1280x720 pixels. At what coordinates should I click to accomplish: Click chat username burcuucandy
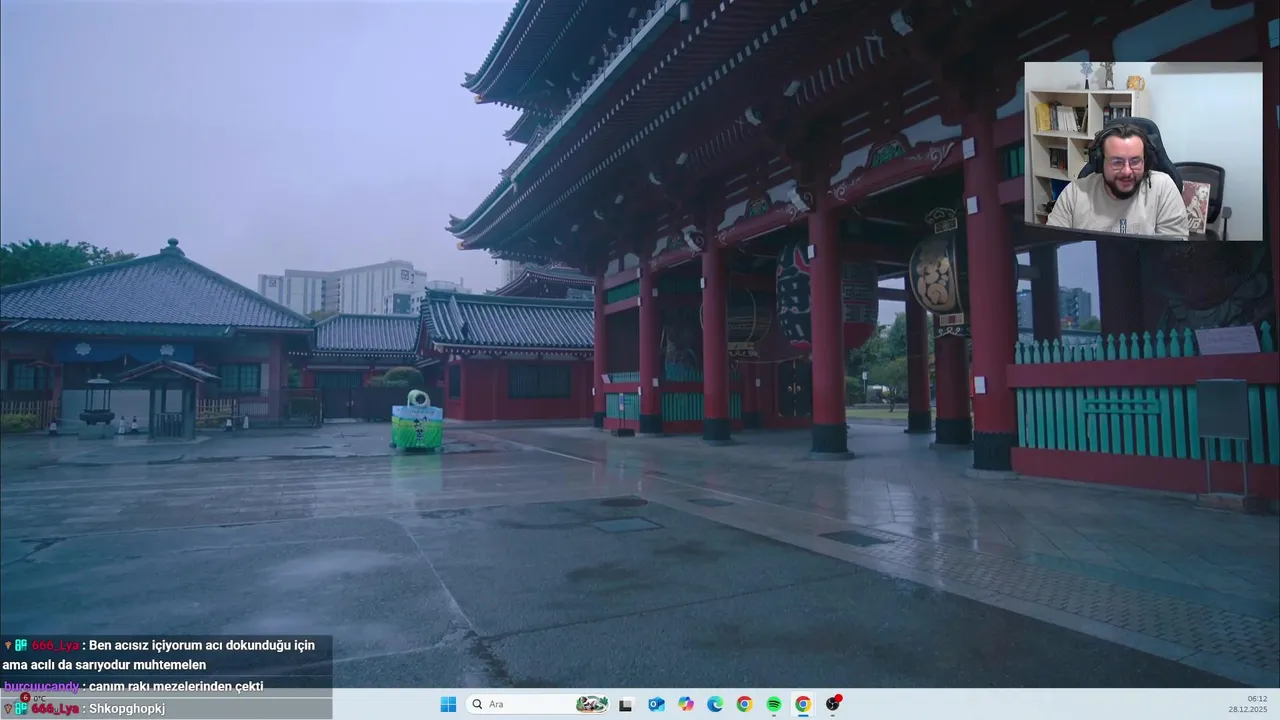click(40, 686)
